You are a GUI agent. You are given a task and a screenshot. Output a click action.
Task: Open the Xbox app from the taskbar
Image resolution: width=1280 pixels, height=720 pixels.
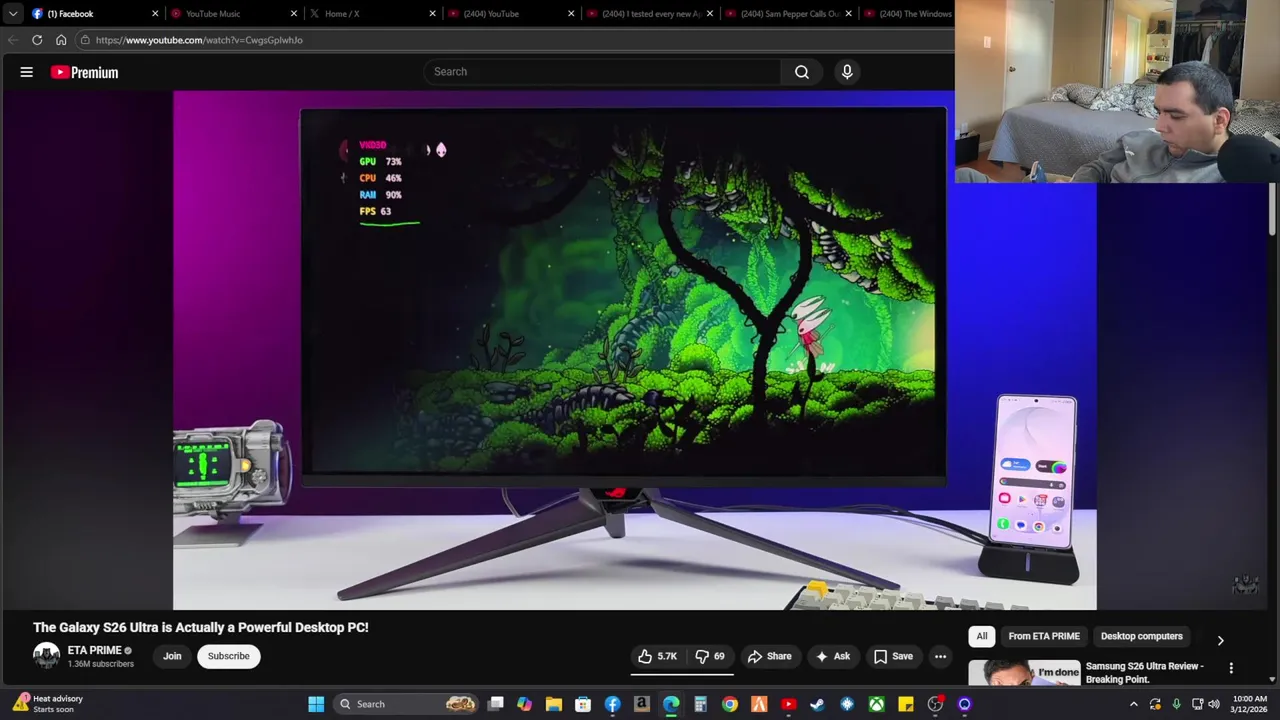coord(876,704)
